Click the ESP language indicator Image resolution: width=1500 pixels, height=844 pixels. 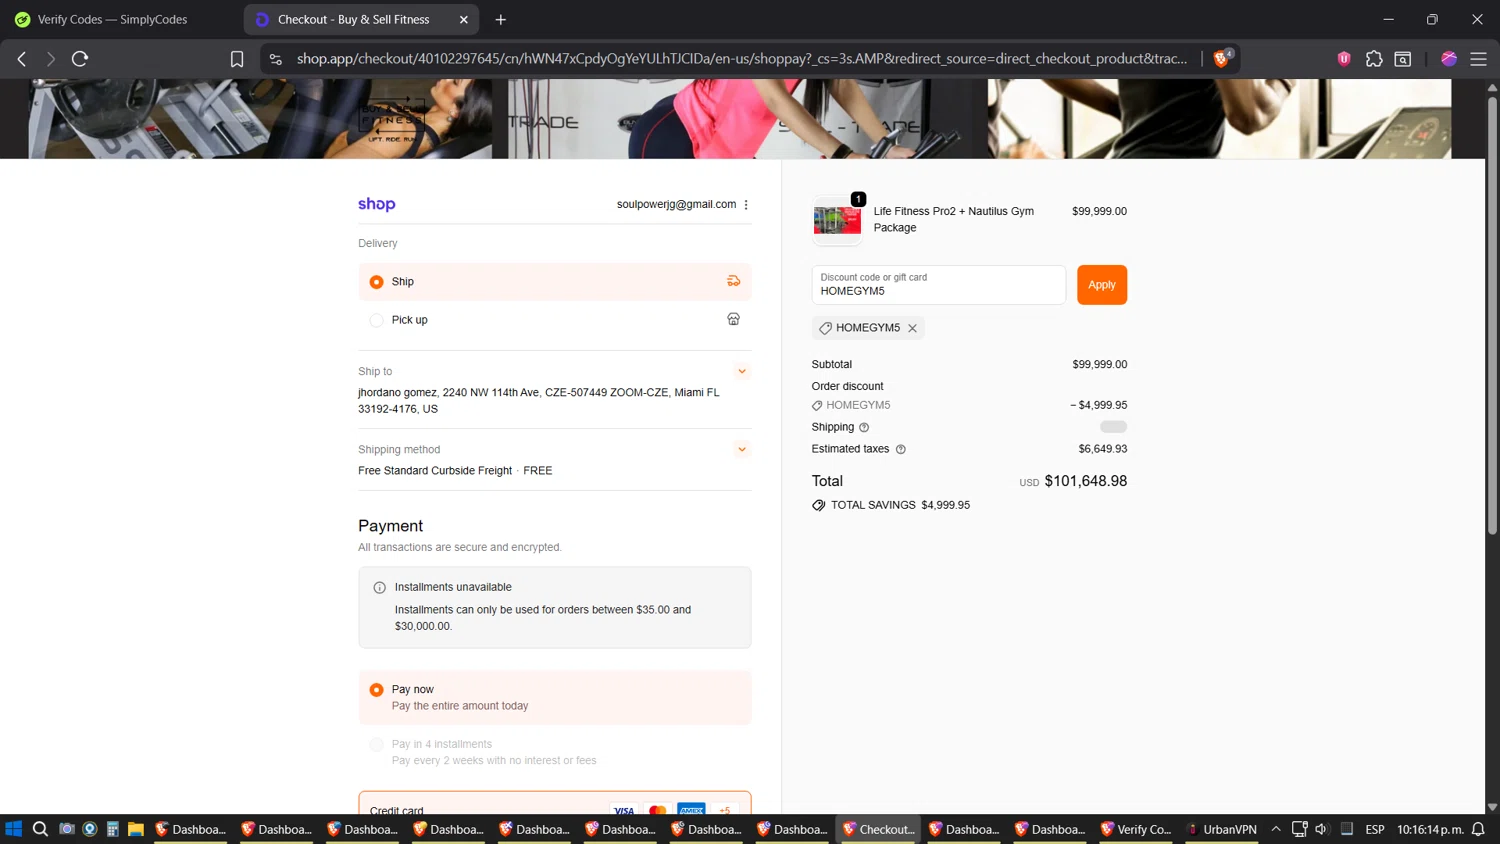(1375, 829)
